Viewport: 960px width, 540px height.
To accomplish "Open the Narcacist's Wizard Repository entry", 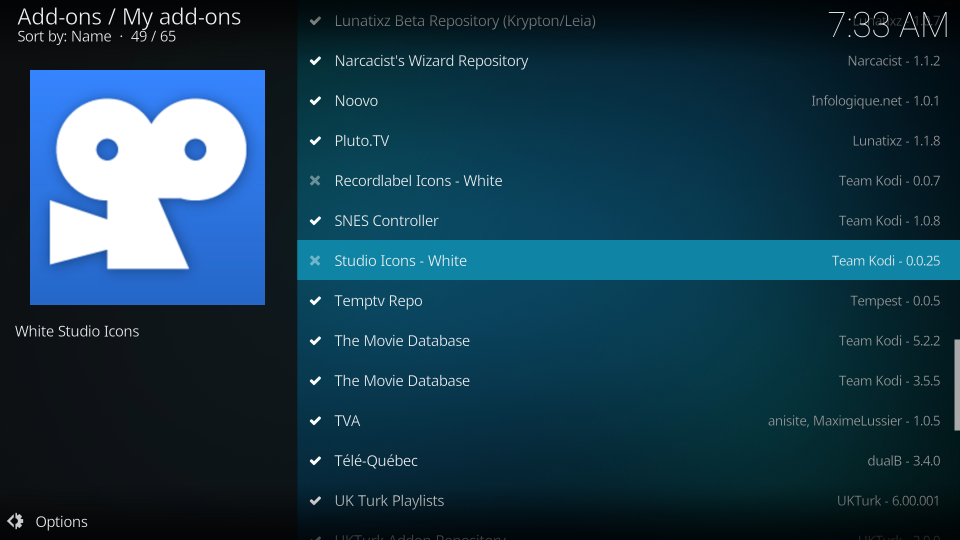I will [431, 61].
